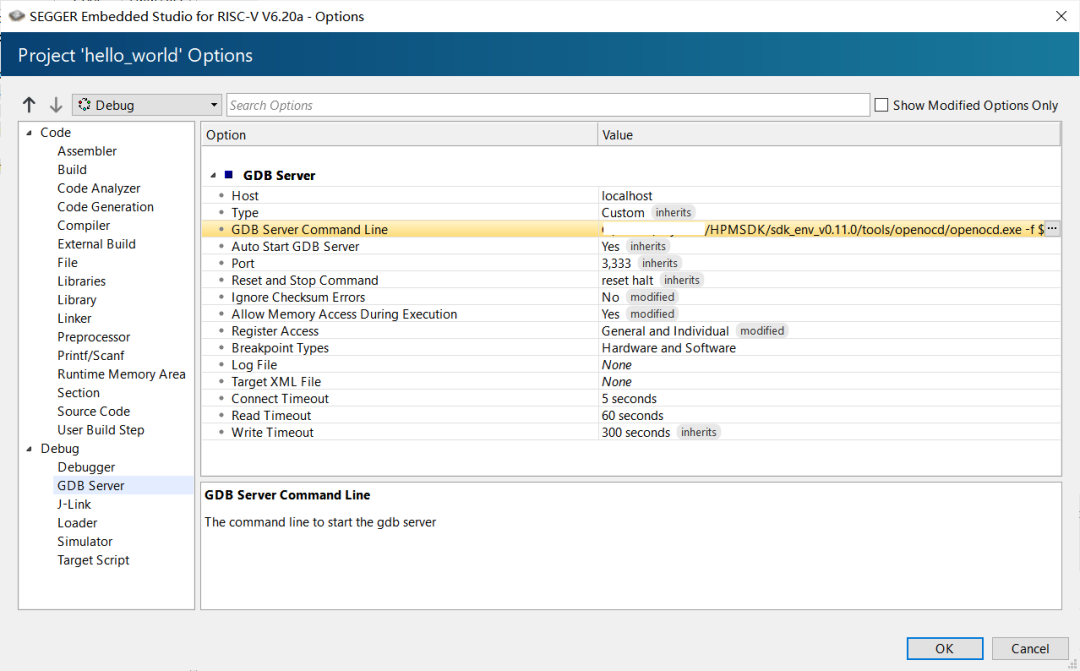Select Code Analyzer in the options tree

98,188
